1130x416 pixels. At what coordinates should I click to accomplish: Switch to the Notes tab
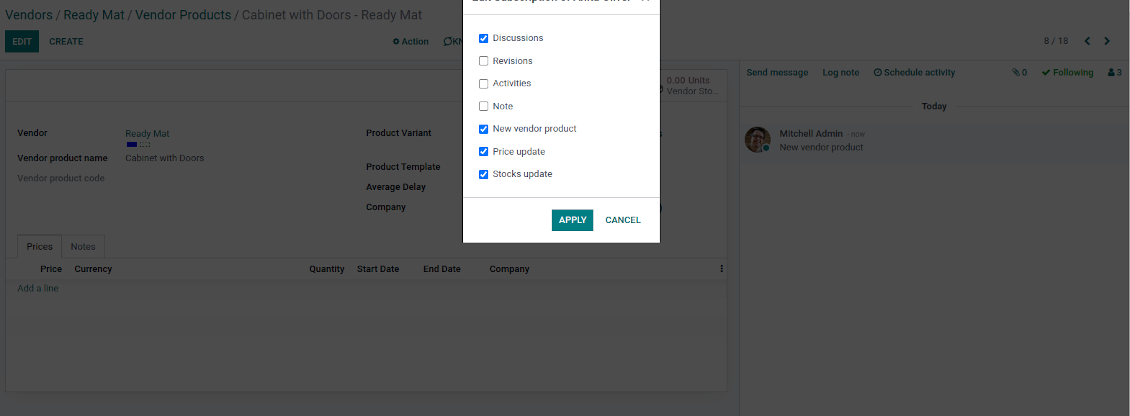[83, 246]
